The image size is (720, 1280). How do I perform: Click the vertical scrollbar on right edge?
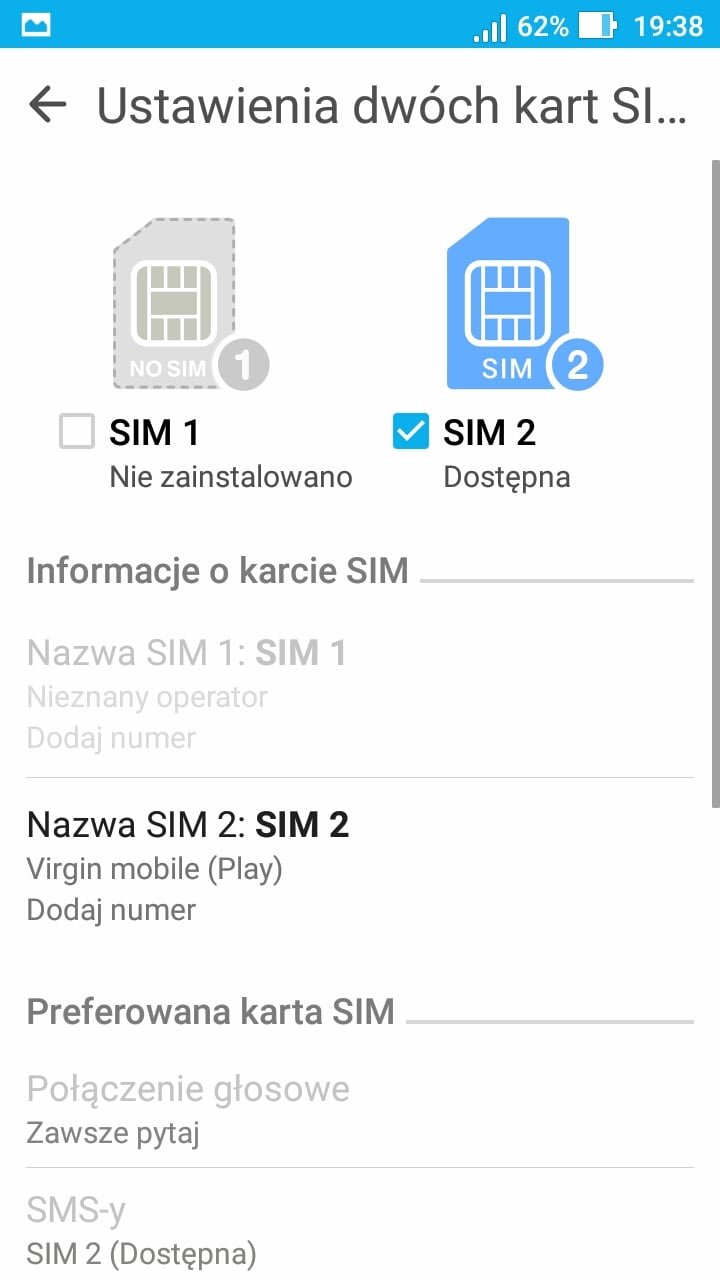[x=714, y=480]
